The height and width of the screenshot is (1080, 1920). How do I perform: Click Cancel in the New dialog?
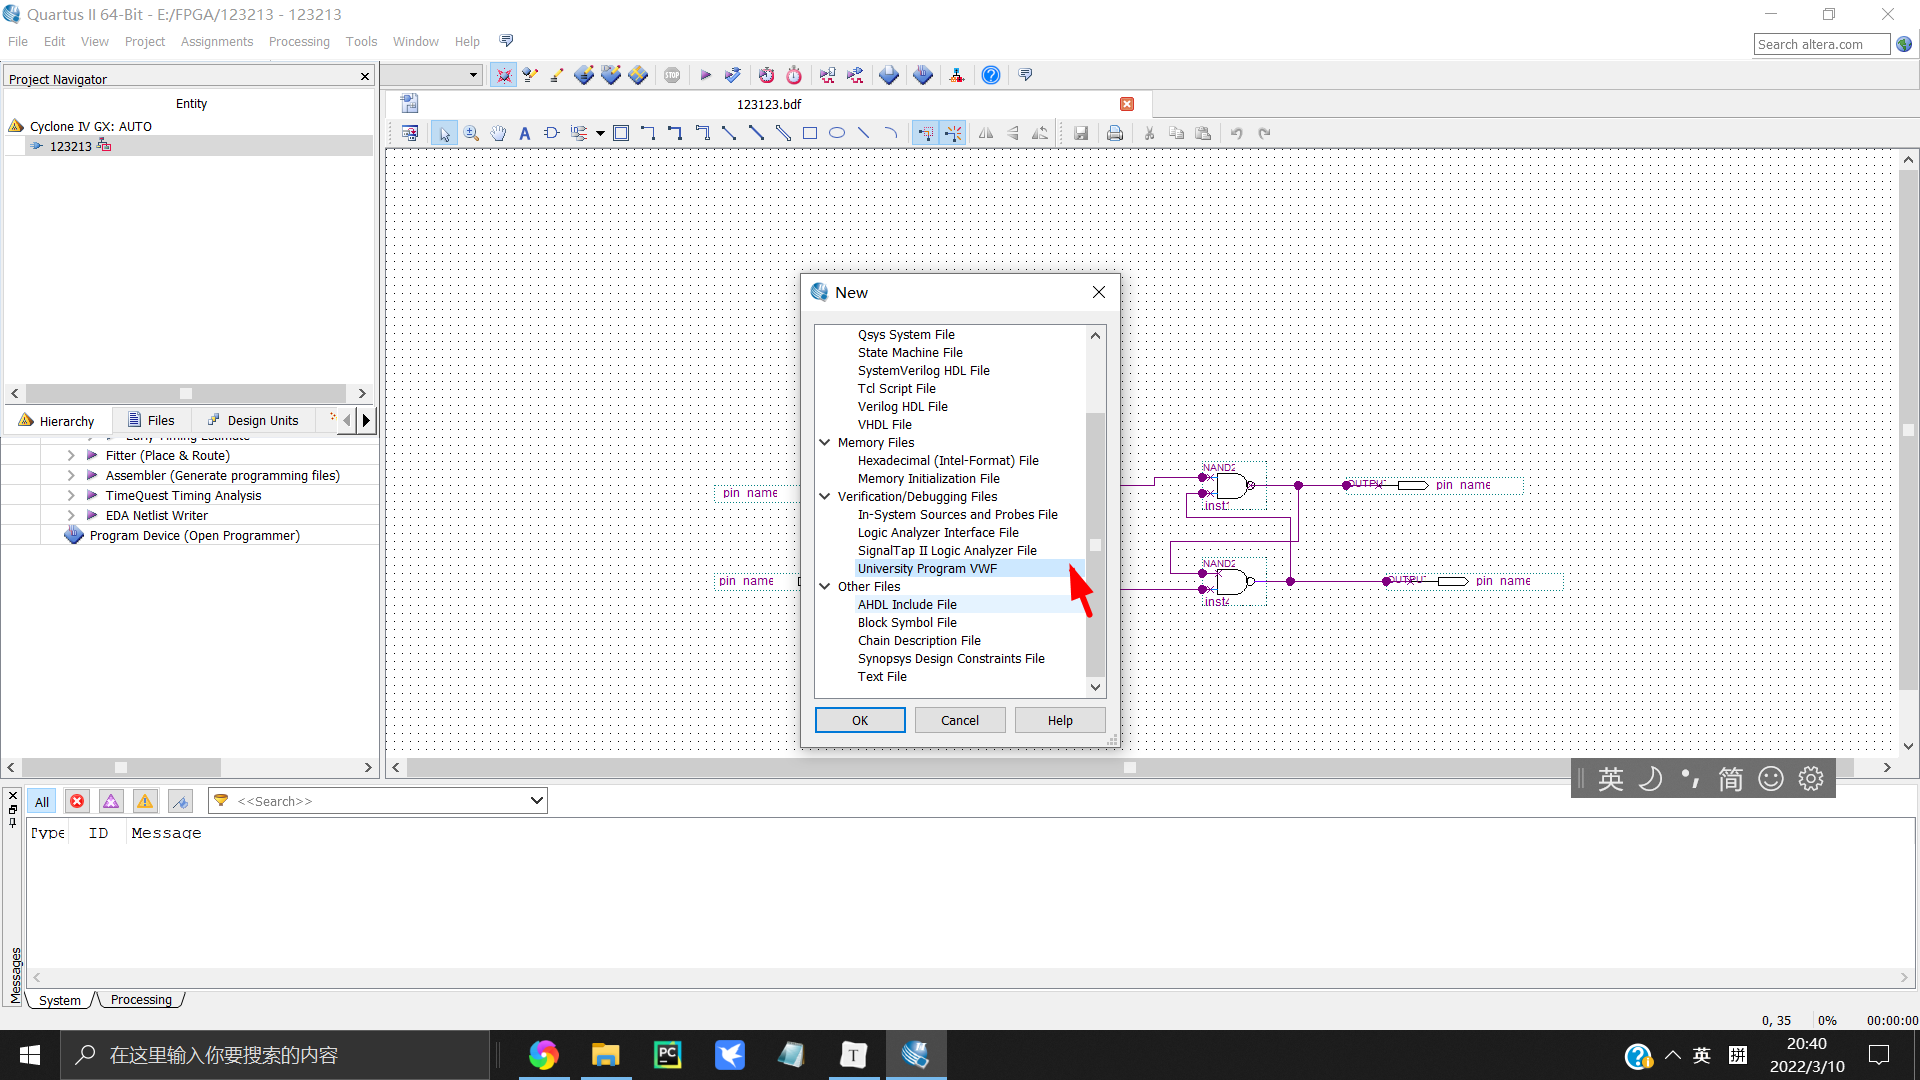[x=960, y=720]
